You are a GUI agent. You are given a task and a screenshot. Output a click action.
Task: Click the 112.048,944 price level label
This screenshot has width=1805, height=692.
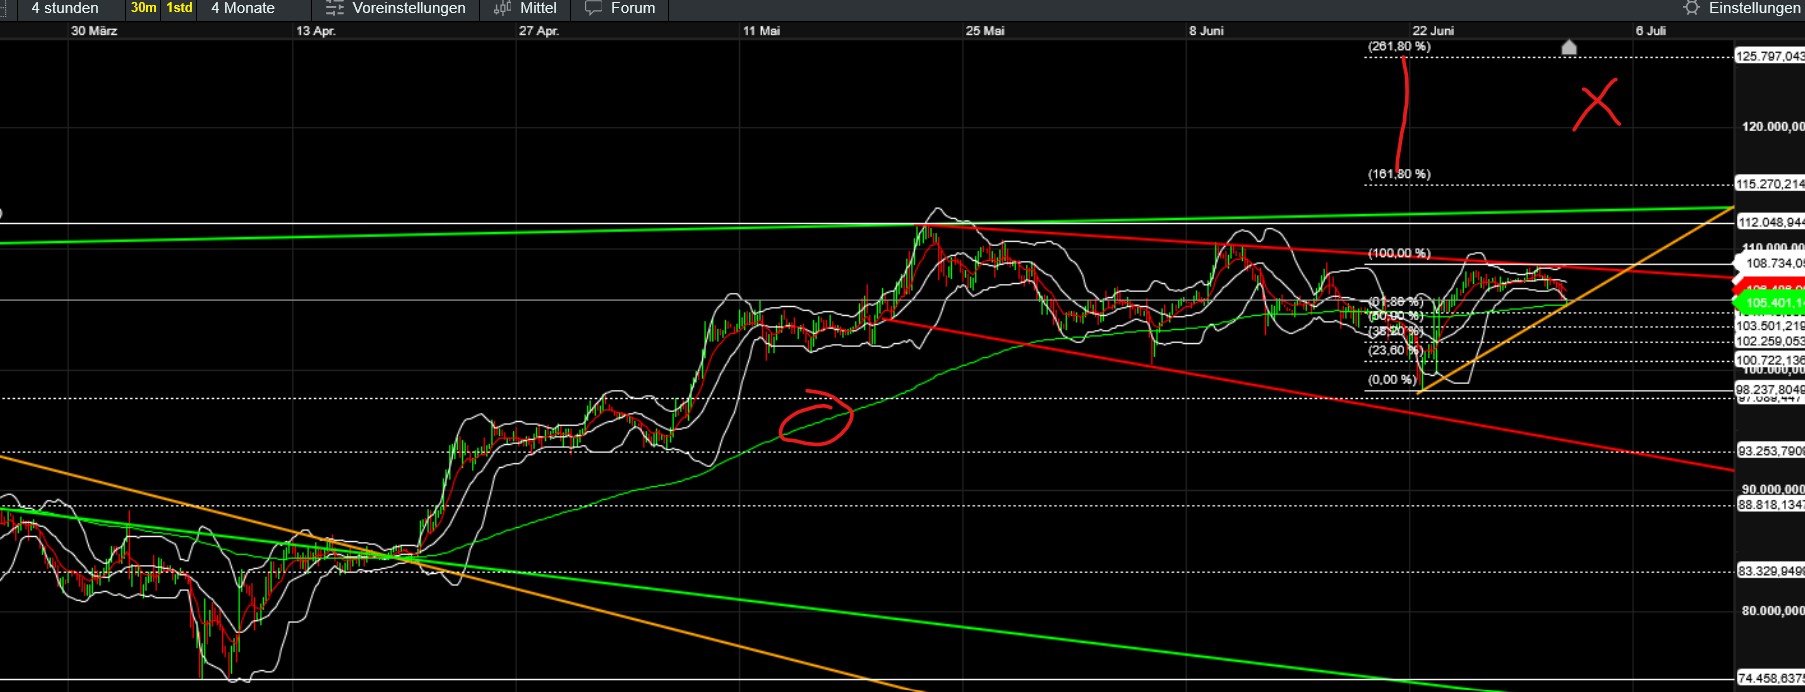[1770, 222]
